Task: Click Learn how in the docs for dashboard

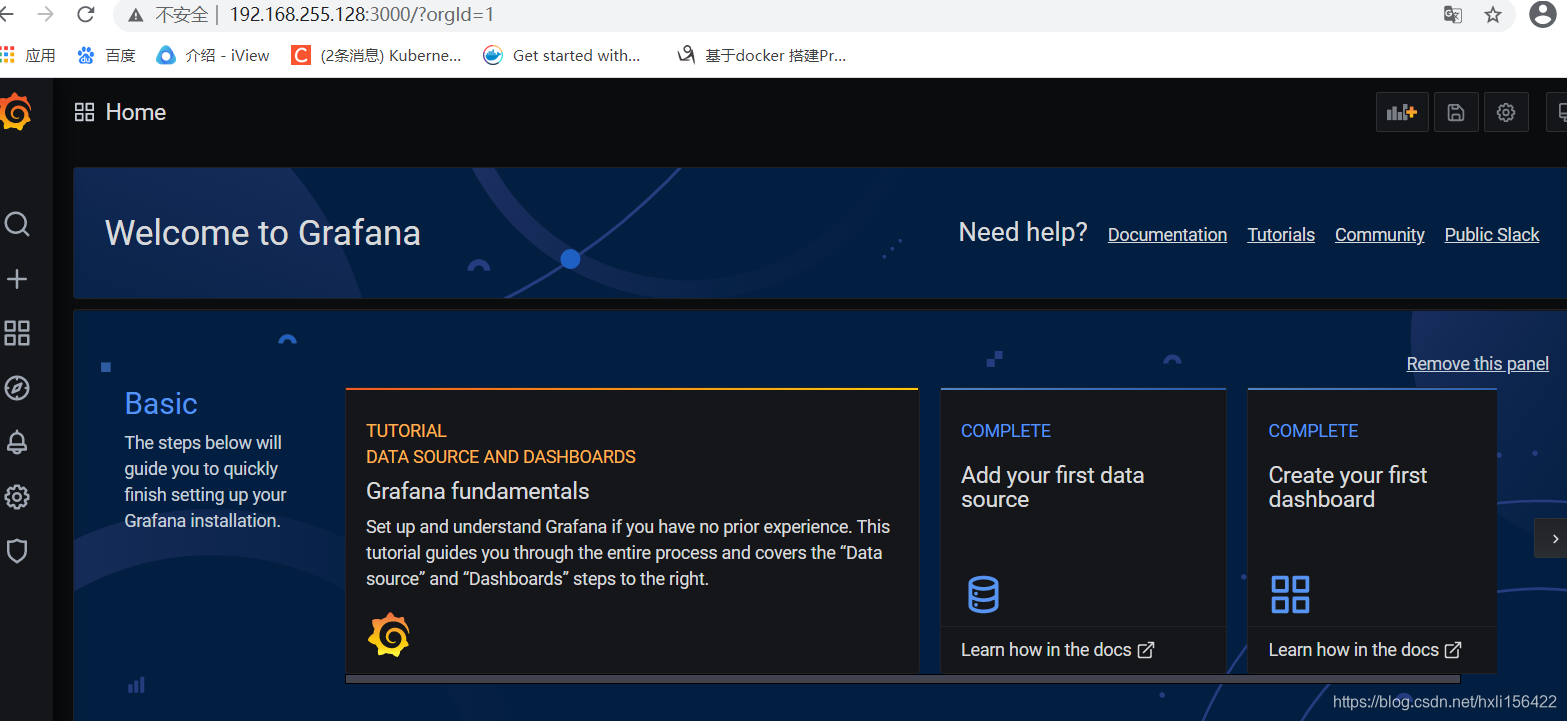Action: (1365, 650)
